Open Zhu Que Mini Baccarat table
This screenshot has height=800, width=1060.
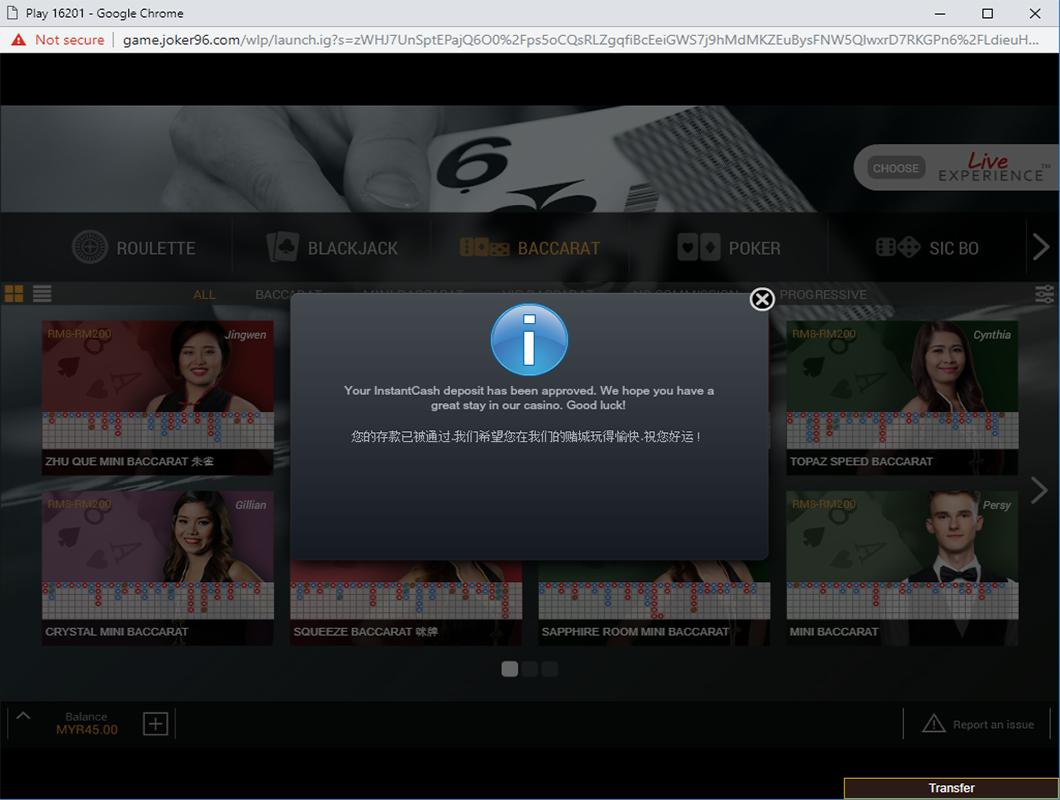point(157,396)
